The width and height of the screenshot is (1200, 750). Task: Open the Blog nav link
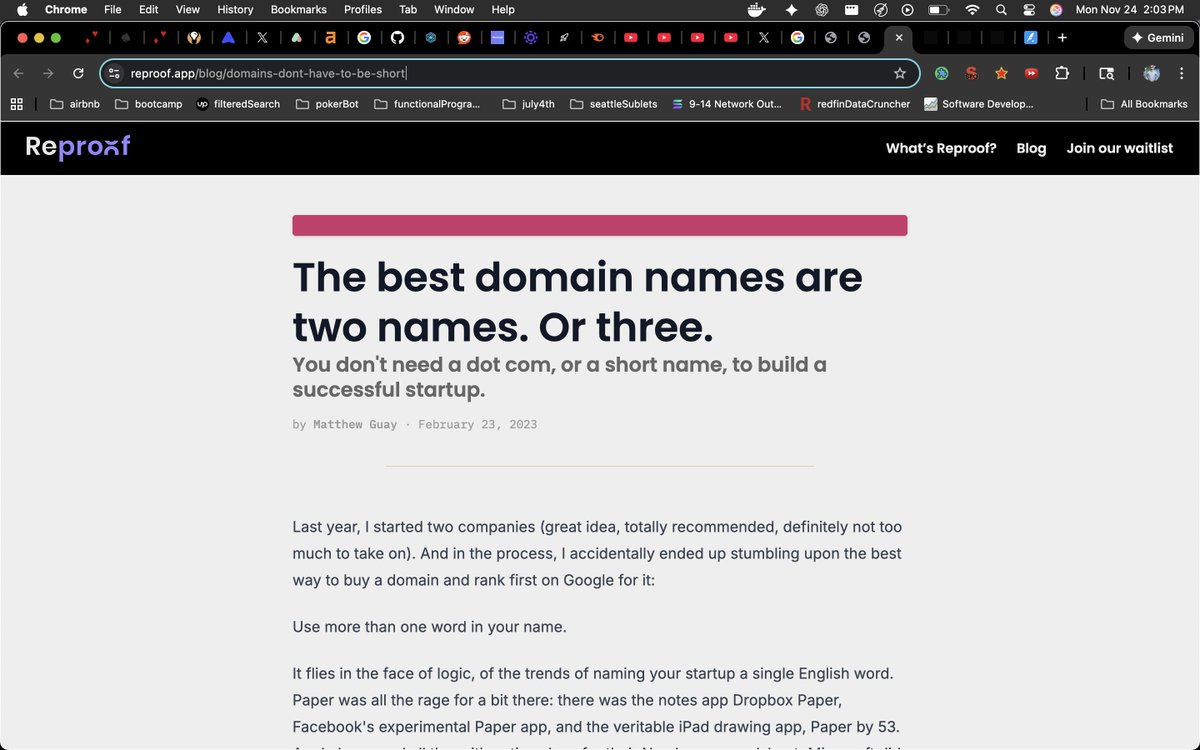(1031, 148)
